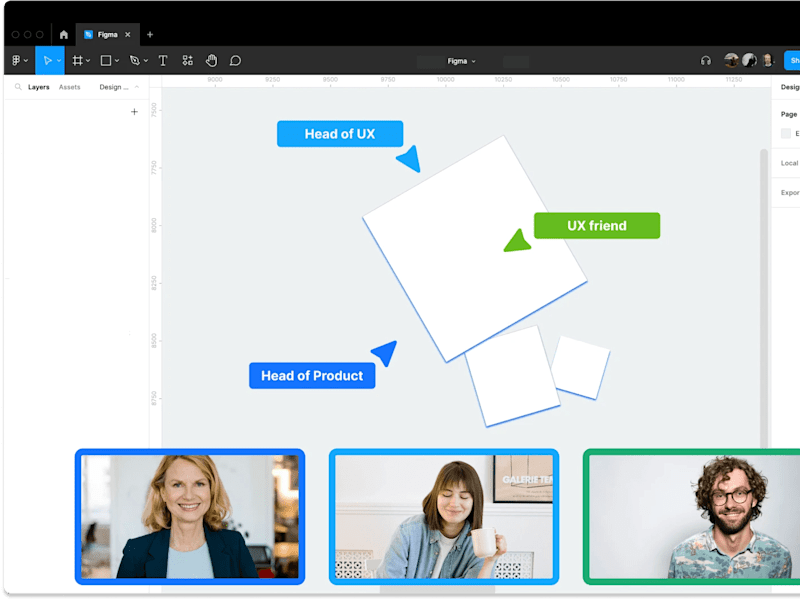Open a new tab with plus
Image resolution: width=800 pixels, height=600 pixels.
click(x=150, y=35)
